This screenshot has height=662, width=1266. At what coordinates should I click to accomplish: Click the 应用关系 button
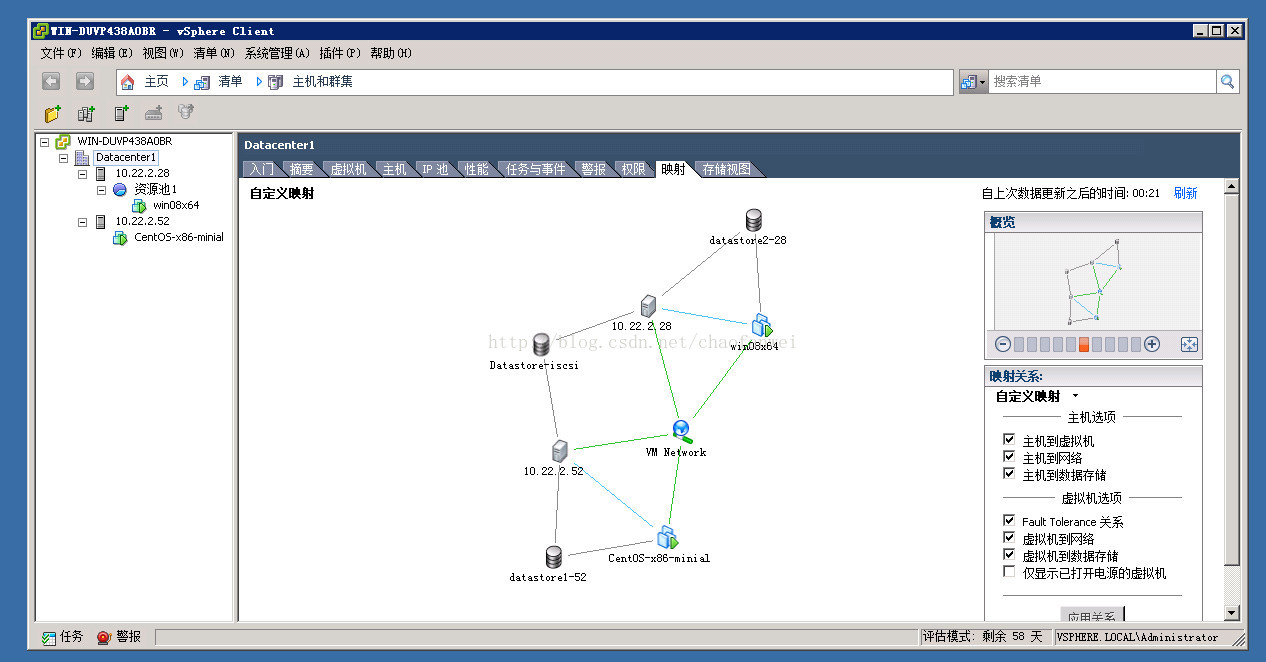tap(1092, 614)
